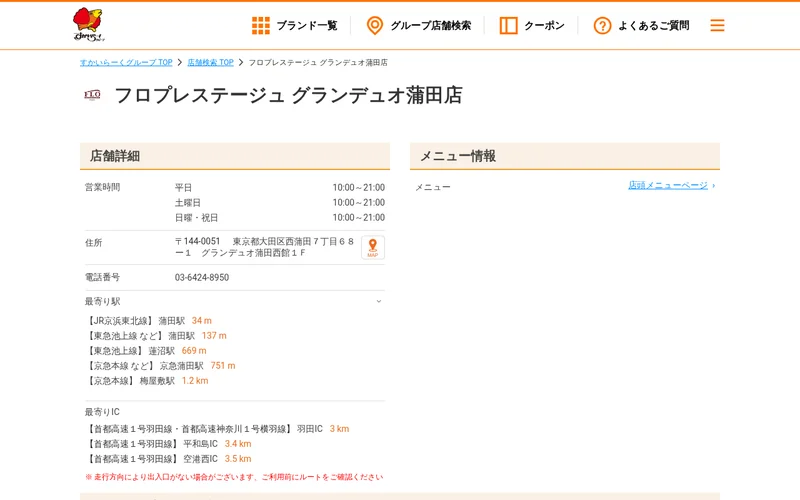Viewport: 800px width, 500px height.
Task: Click the 店舗詳細 section header
Action: [x=235, y=156]
